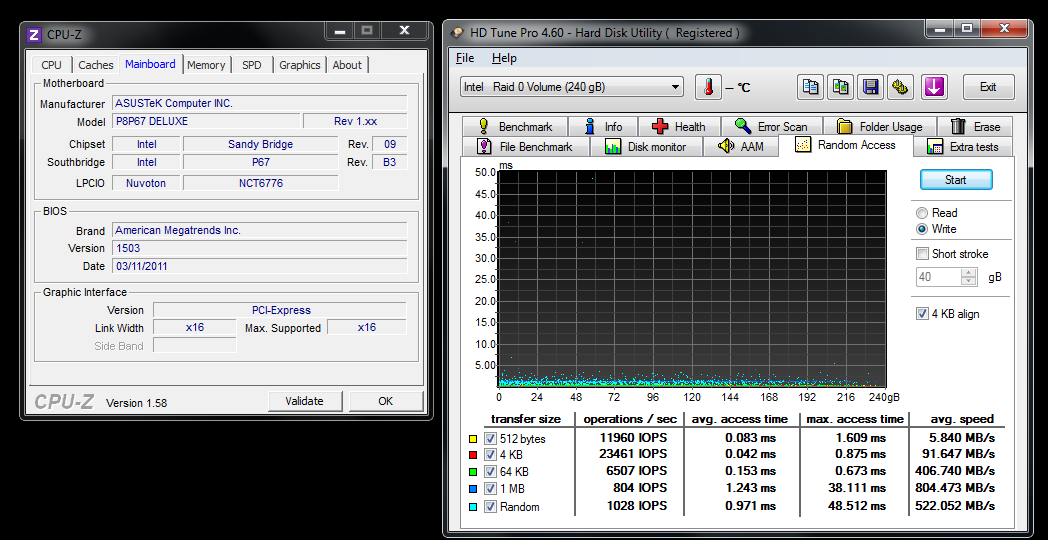Open the Help menu in HD Tune
The height and width of the screenshot is (540, 1048).
pos(504,58)
